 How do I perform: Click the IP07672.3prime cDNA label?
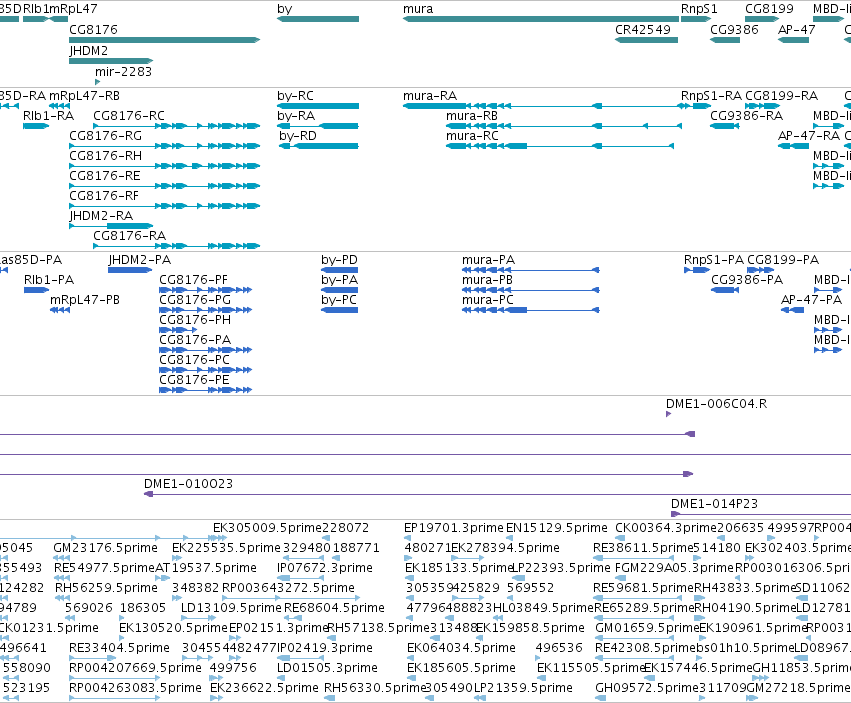[325, 568]
